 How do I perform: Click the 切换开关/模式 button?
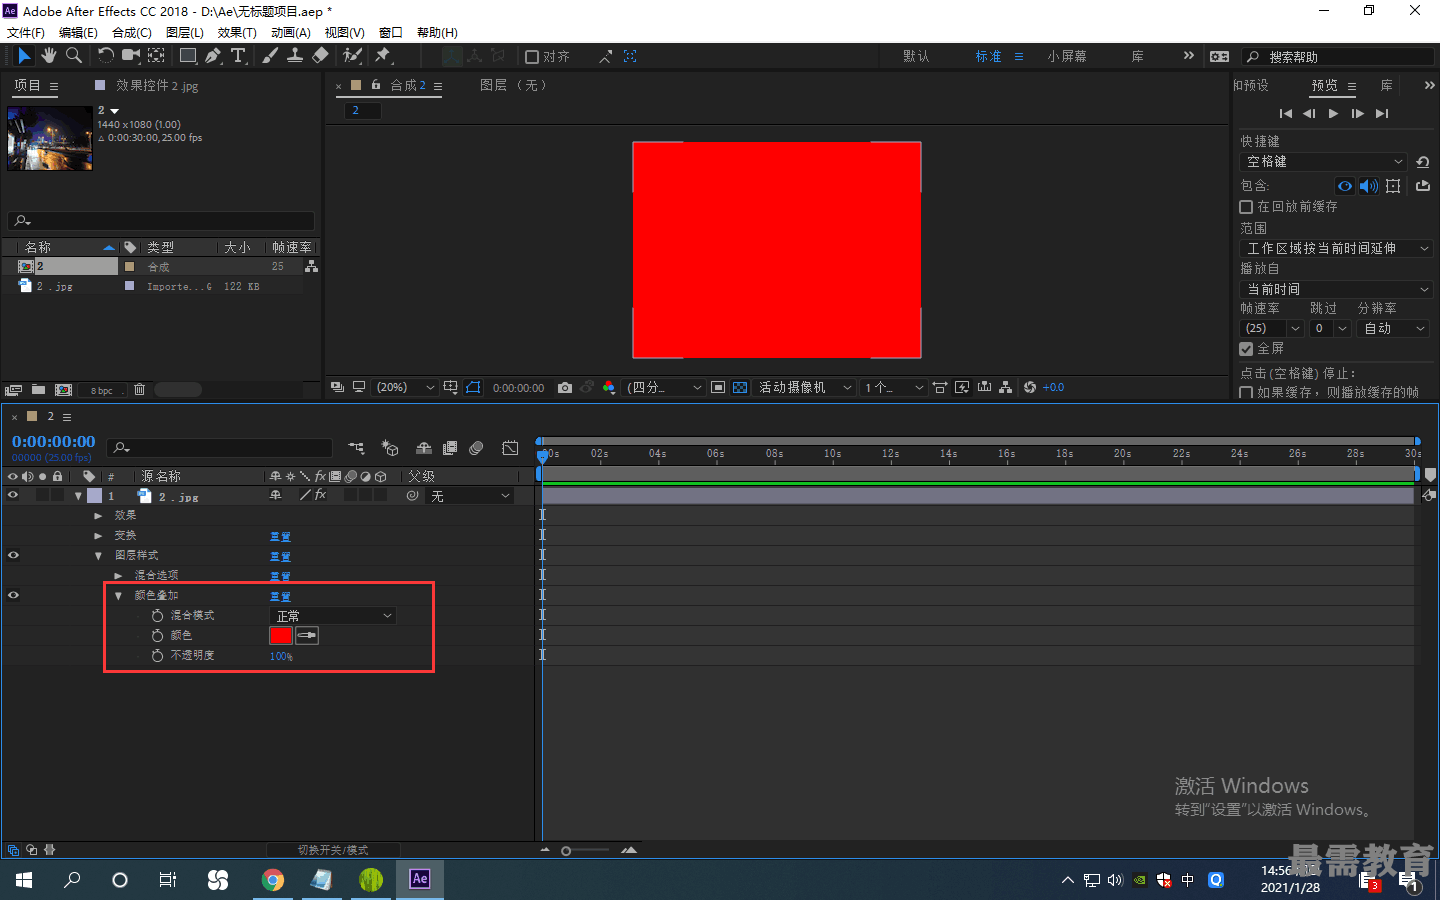point(333,850)
